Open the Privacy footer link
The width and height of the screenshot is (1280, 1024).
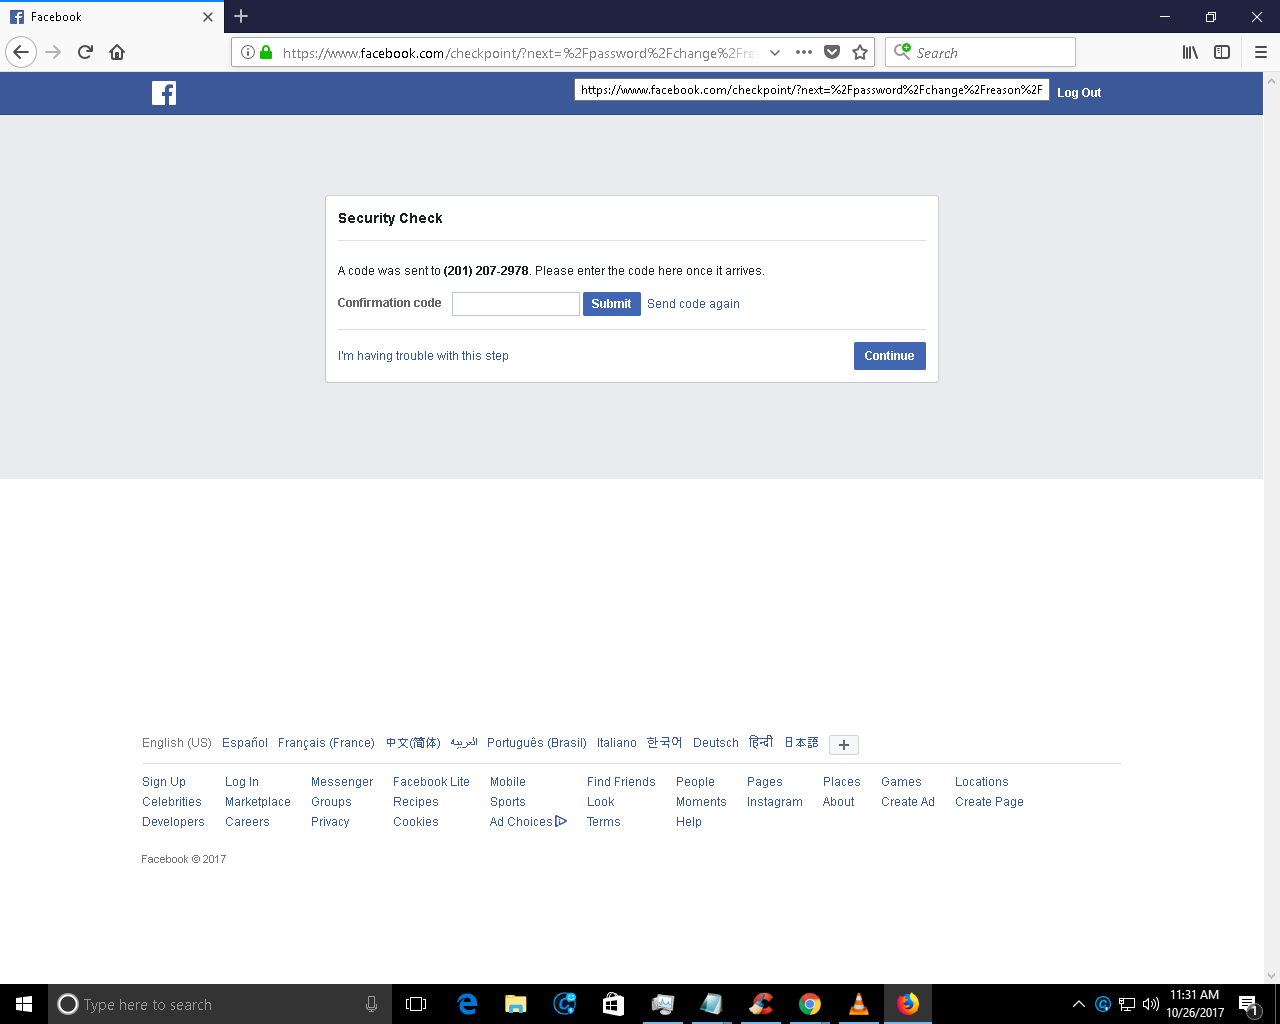point(330,822)
